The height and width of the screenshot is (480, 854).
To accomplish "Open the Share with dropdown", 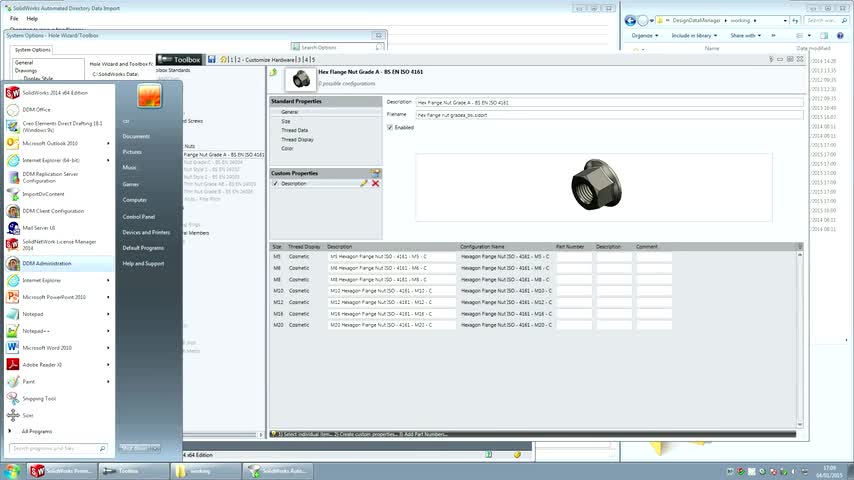I will click(x=746, y=35).
